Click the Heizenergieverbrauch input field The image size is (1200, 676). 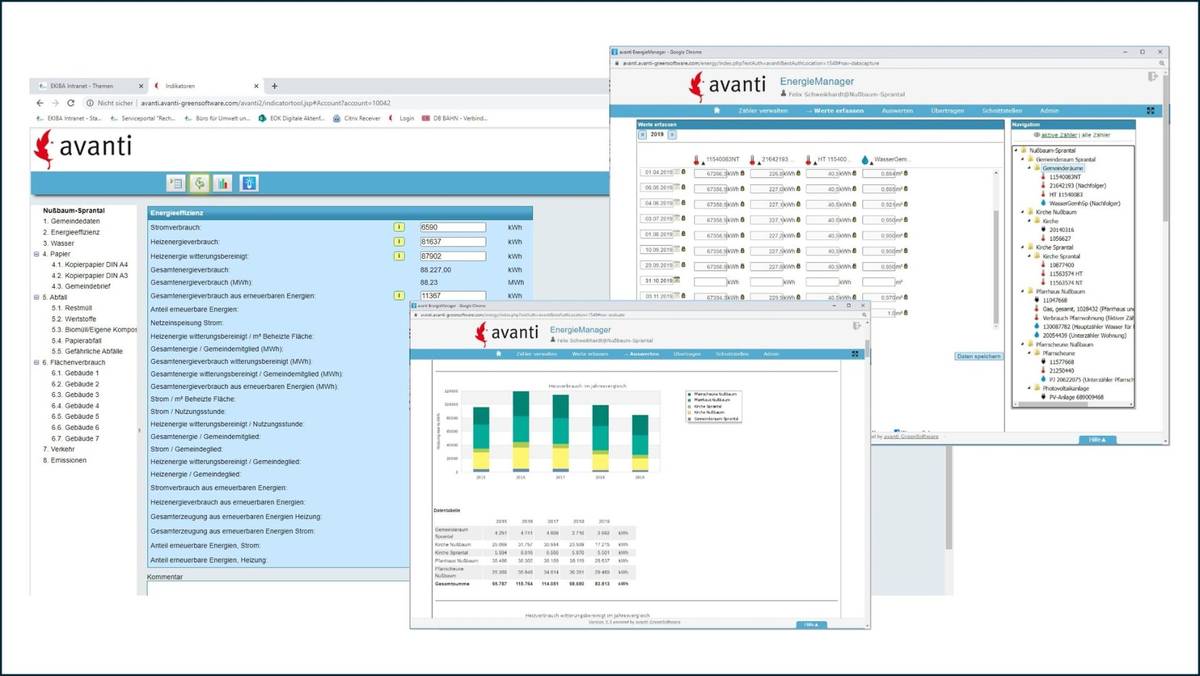(x=452, y=242)
